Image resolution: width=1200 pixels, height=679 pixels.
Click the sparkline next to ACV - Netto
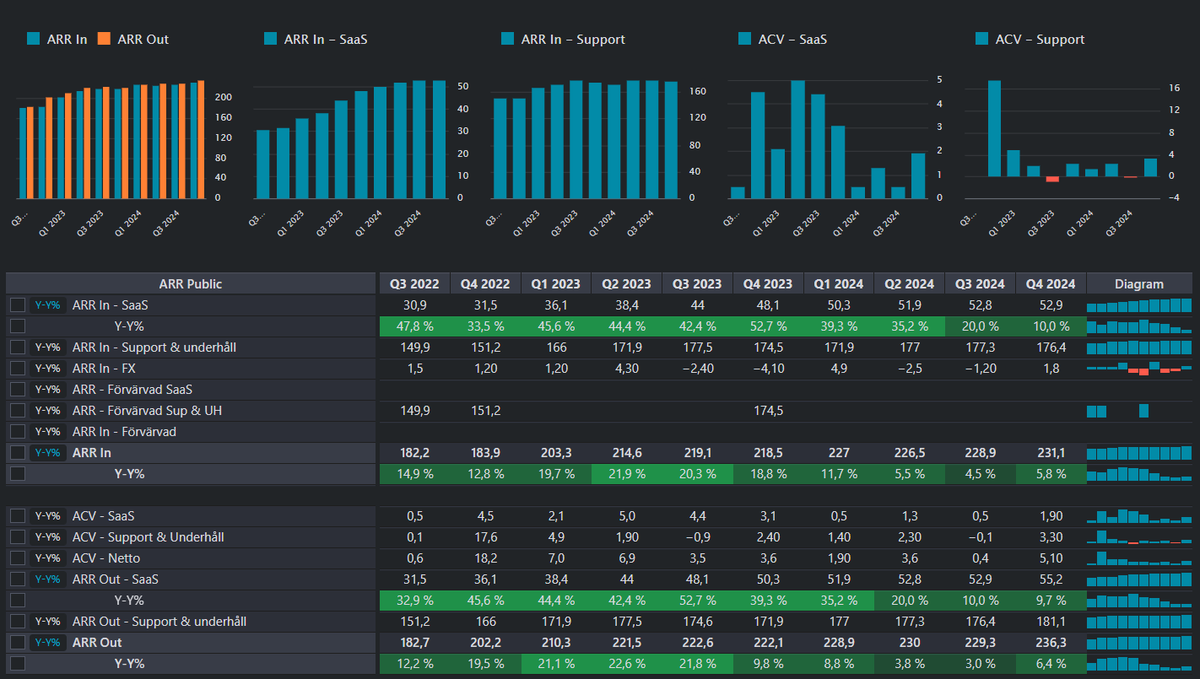coord(1137,558)
